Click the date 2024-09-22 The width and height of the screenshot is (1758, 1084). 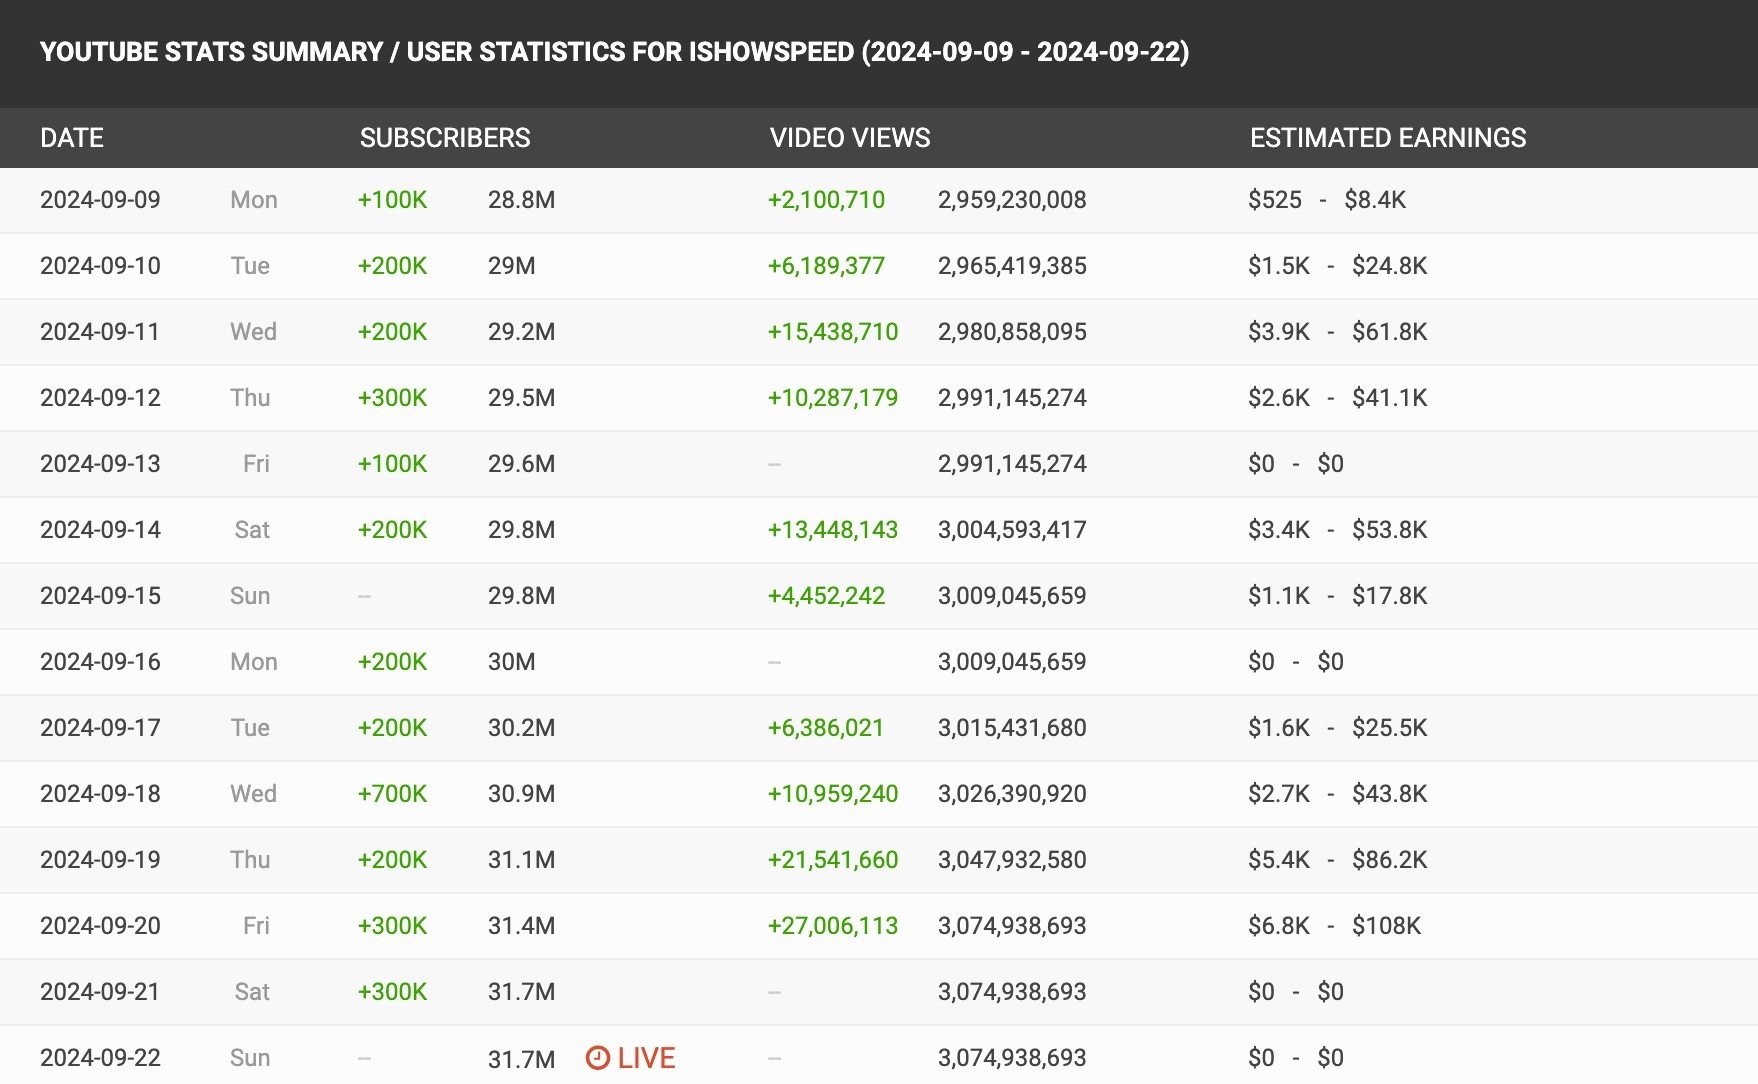coord(100,1058)
